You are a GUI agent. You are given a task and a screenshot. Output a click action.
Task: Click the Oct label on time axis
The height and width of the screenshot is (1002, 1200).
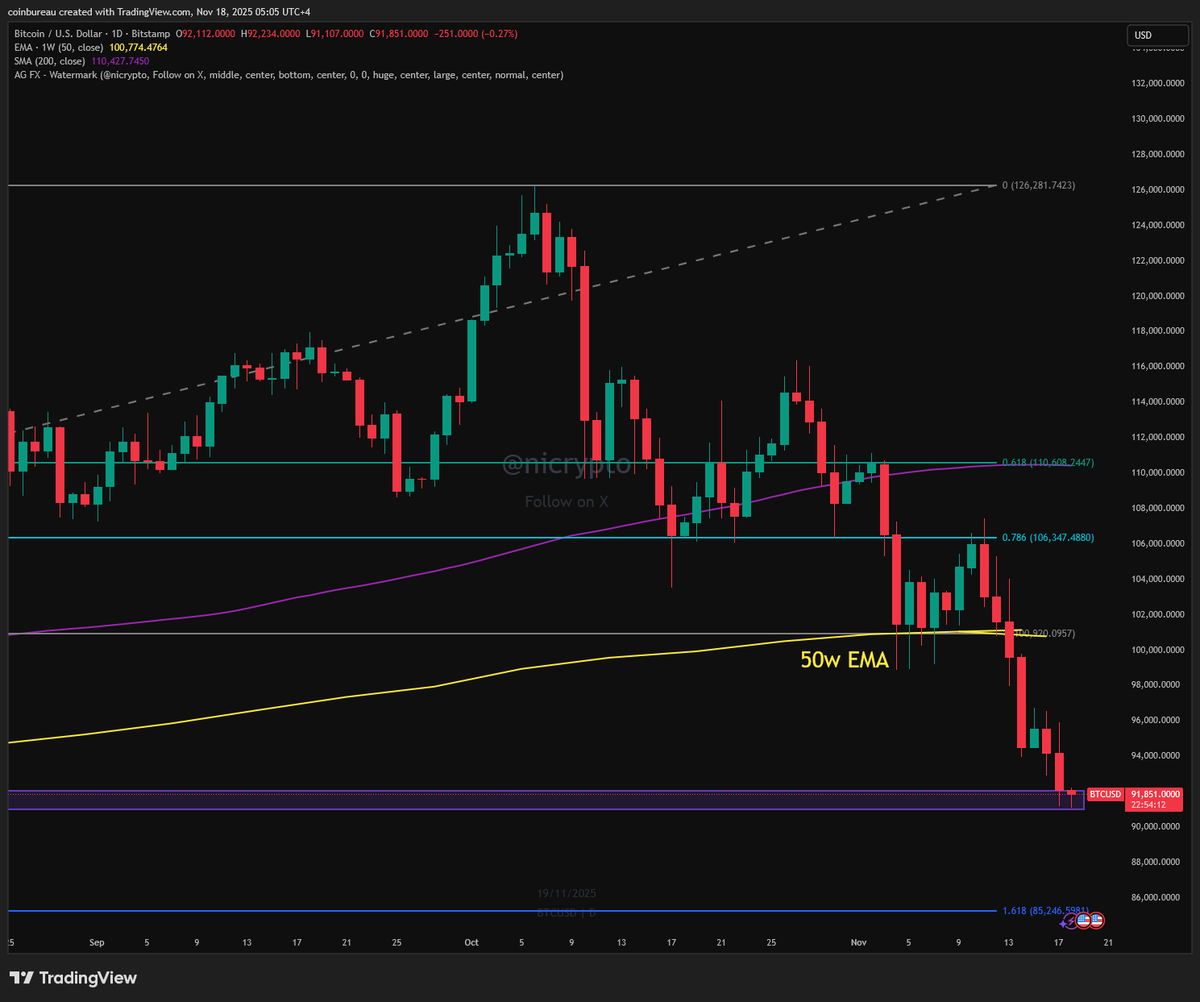click(471, 942)
